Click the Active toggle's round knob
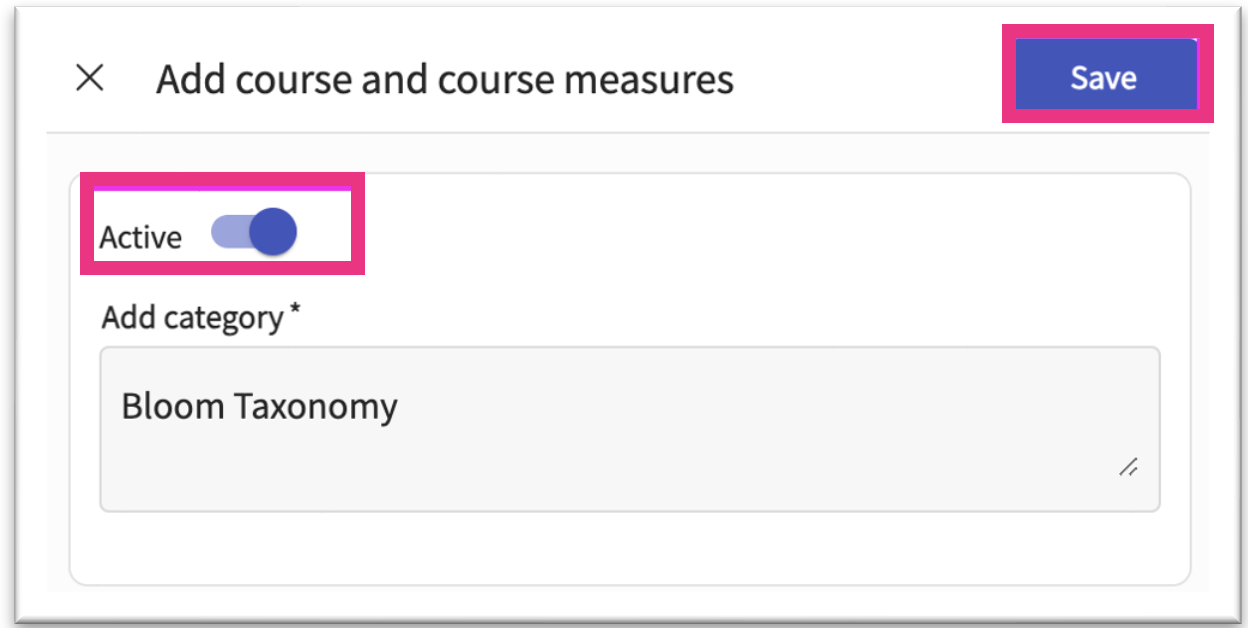This screenshot has height=628, width=1248. 272,234
